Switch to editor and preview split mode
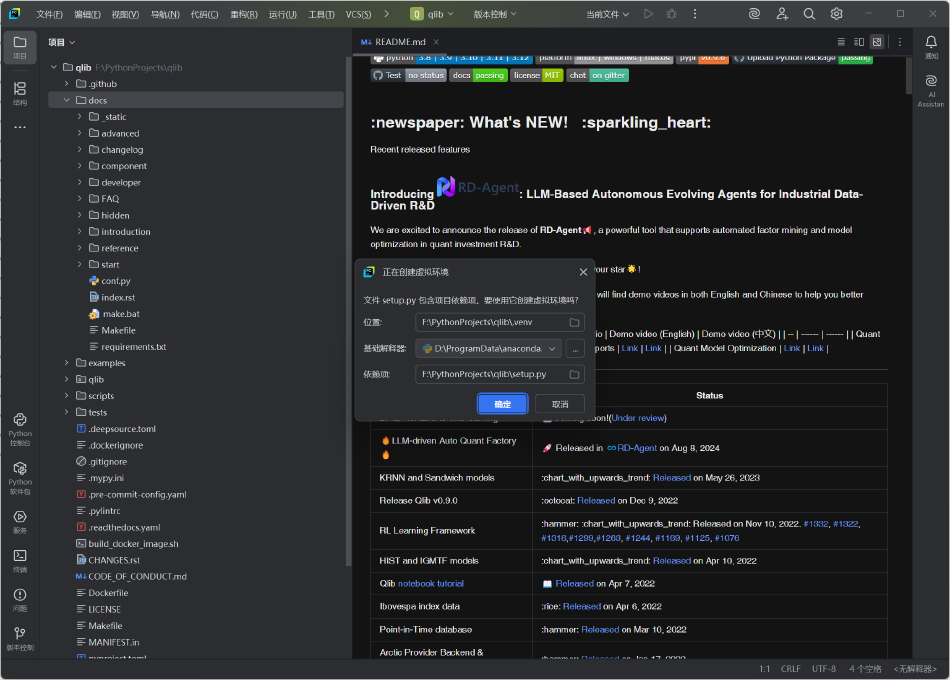 (x=859, y=42)
